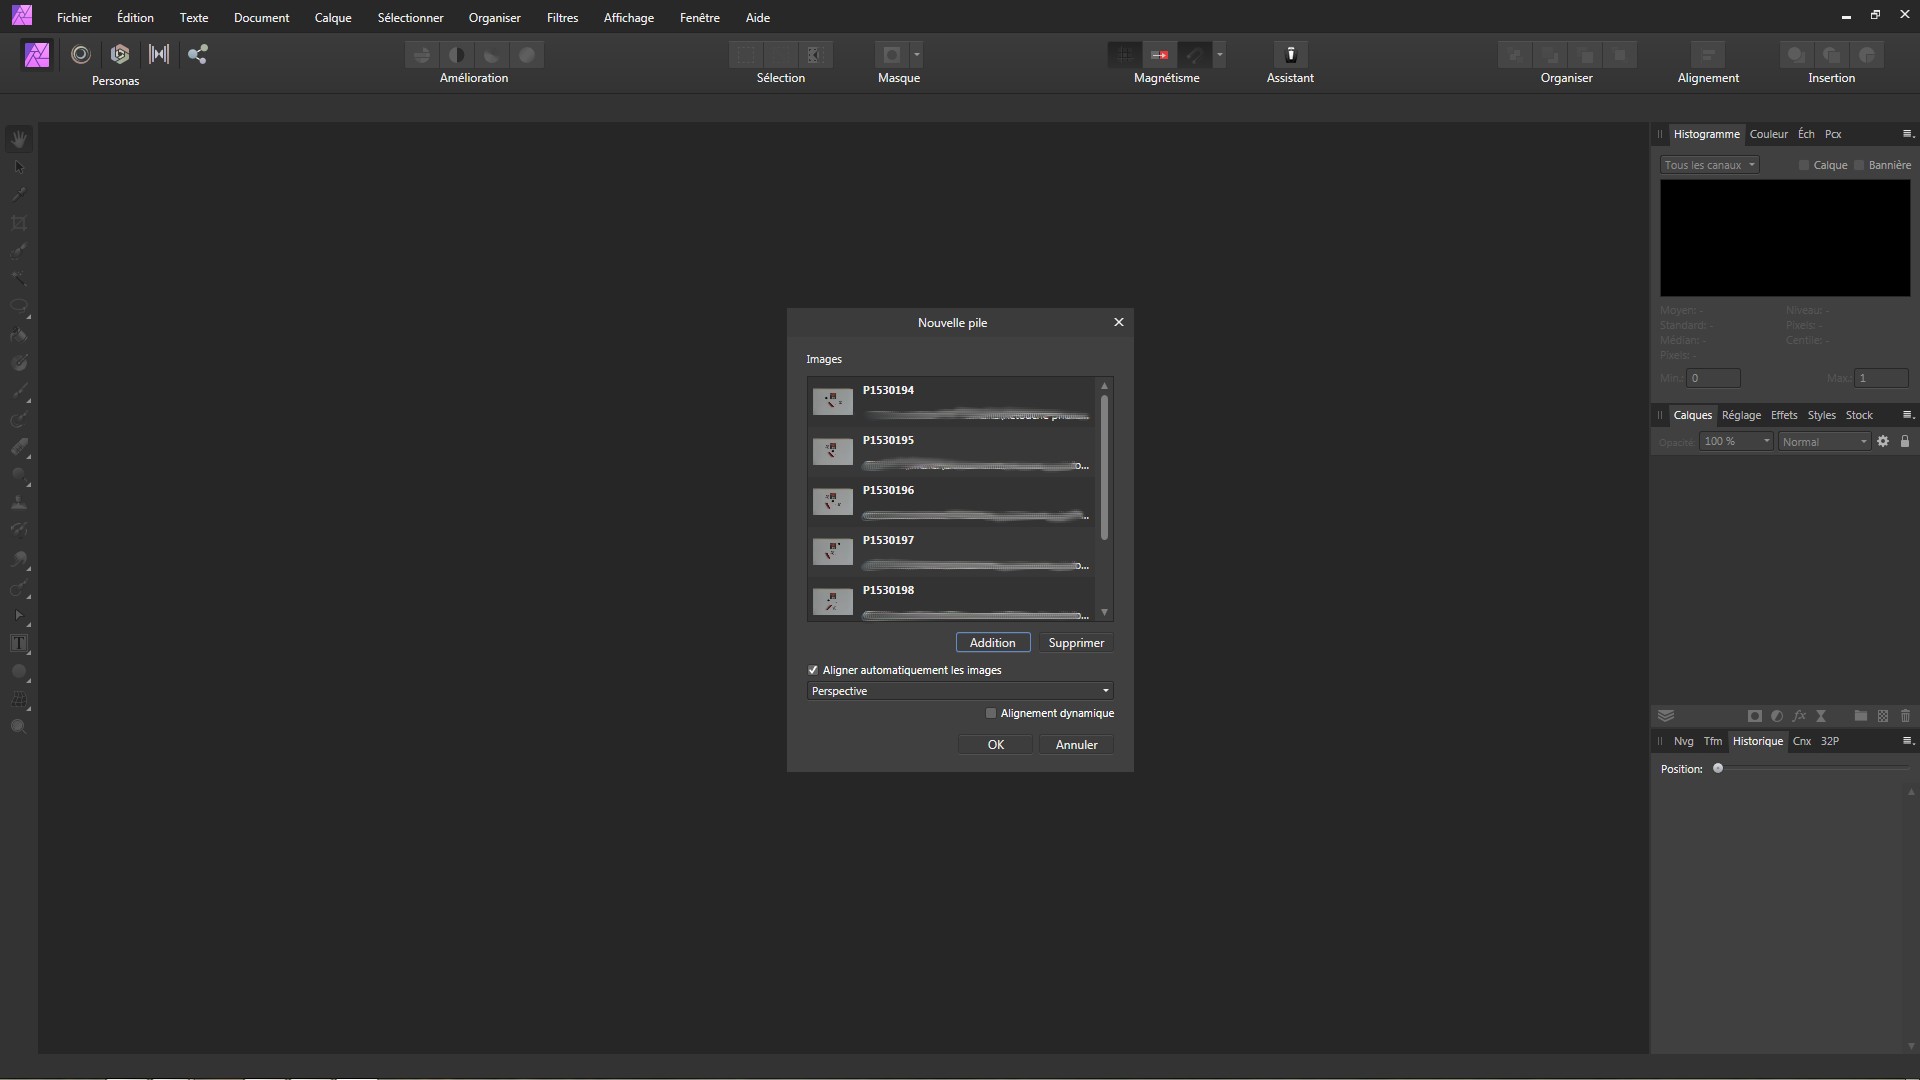Open the Perspective alignment dropdown

tap(959, 691)
